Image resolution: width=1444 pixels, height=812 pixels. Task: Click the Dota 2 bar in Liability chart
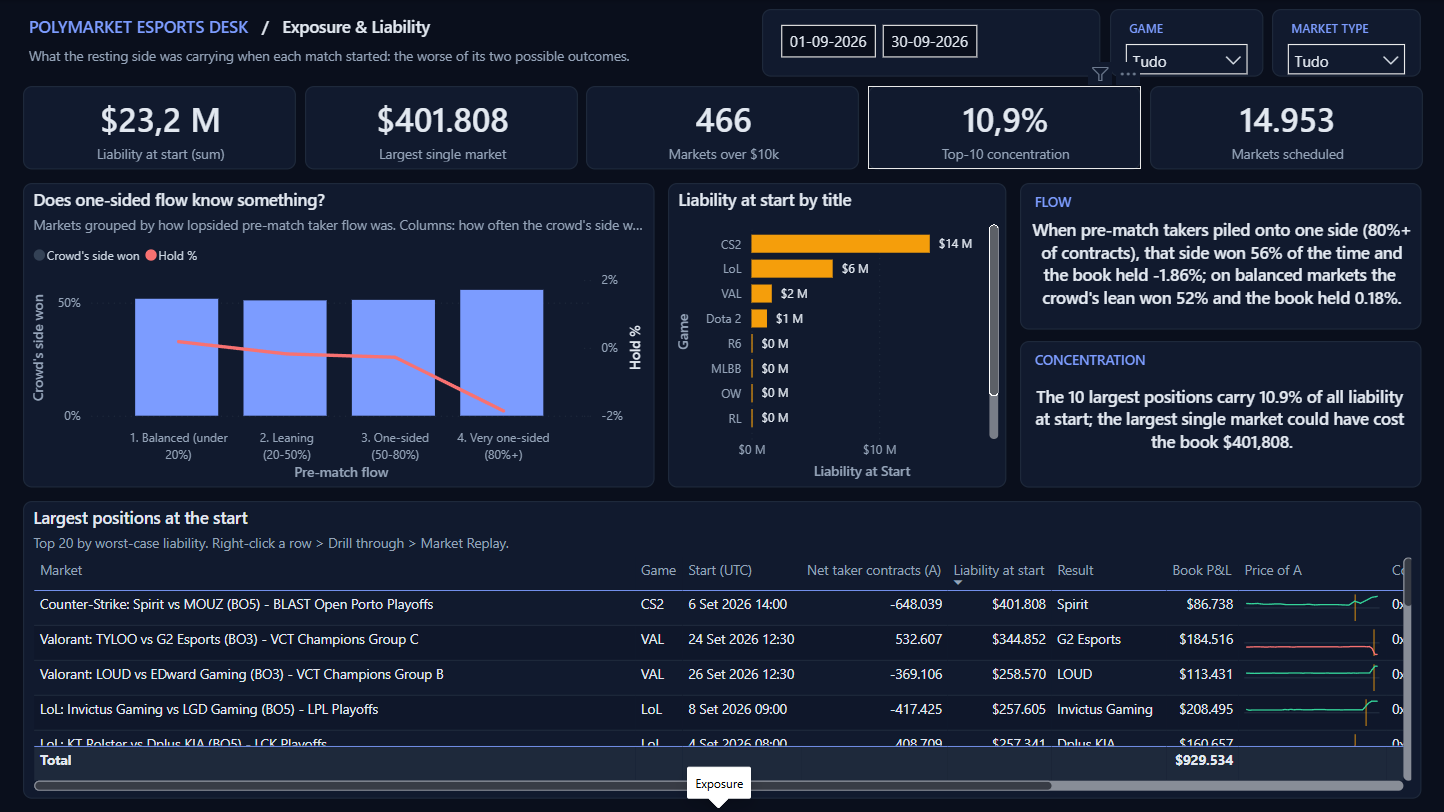point(759,318)
